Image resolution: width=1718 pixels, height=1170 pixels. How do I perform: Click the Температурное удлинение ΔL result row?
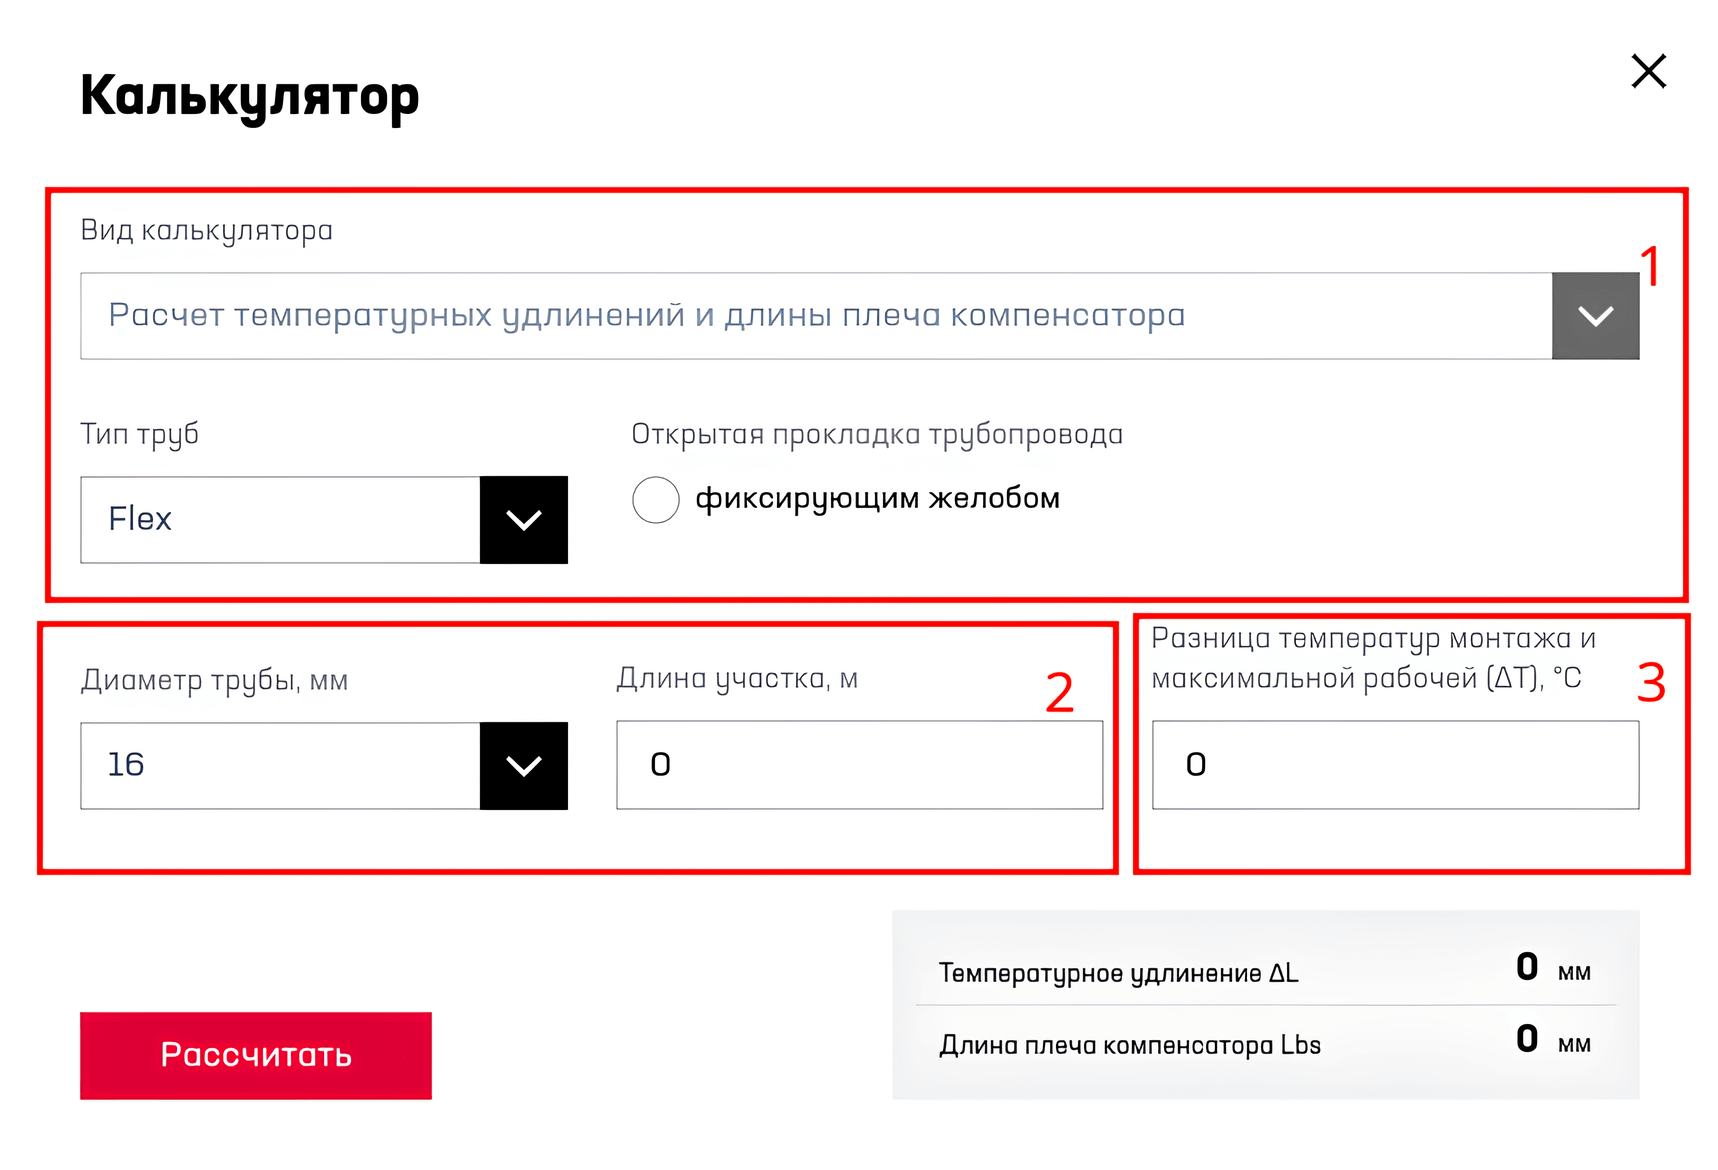[x=1264, y=970]
